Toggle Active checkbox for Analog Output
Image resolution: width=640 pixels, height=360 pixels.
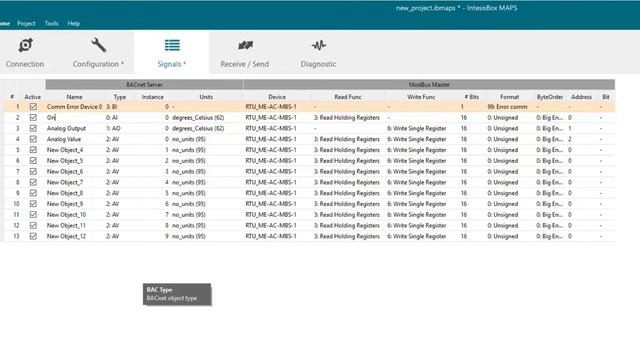[x=33, y=128]
